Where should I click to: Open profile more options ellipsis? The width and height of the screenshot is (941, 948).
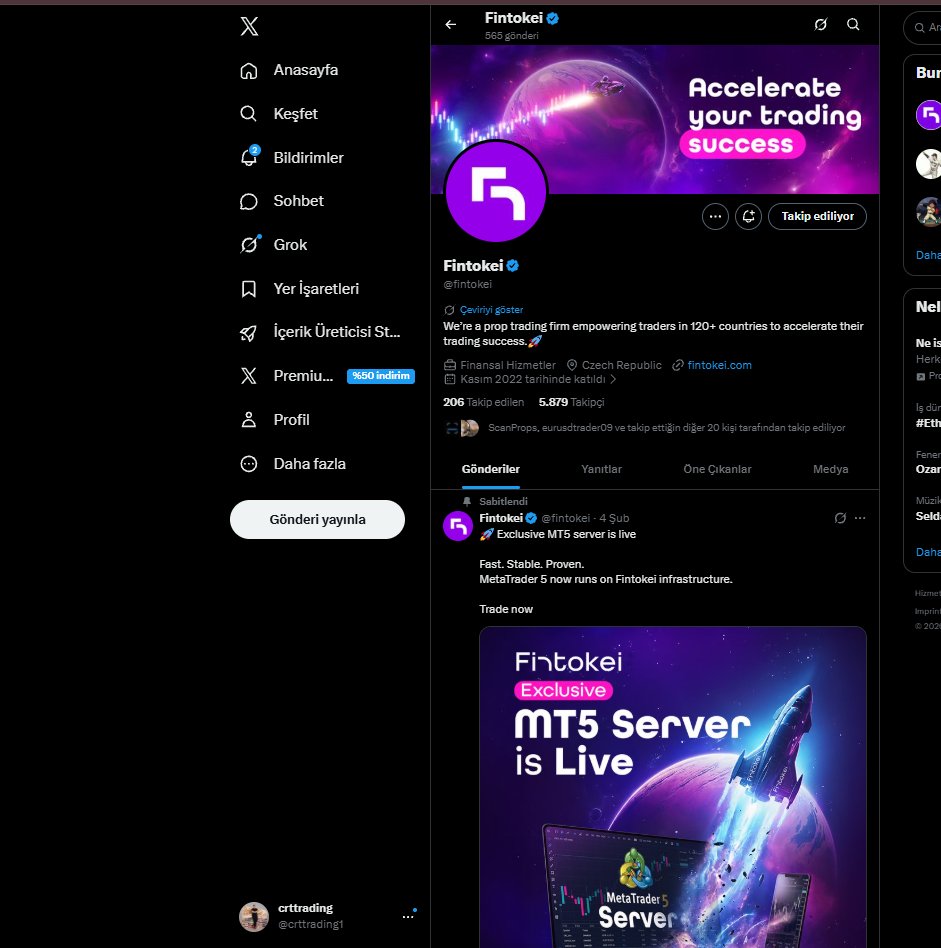point(715,216)
